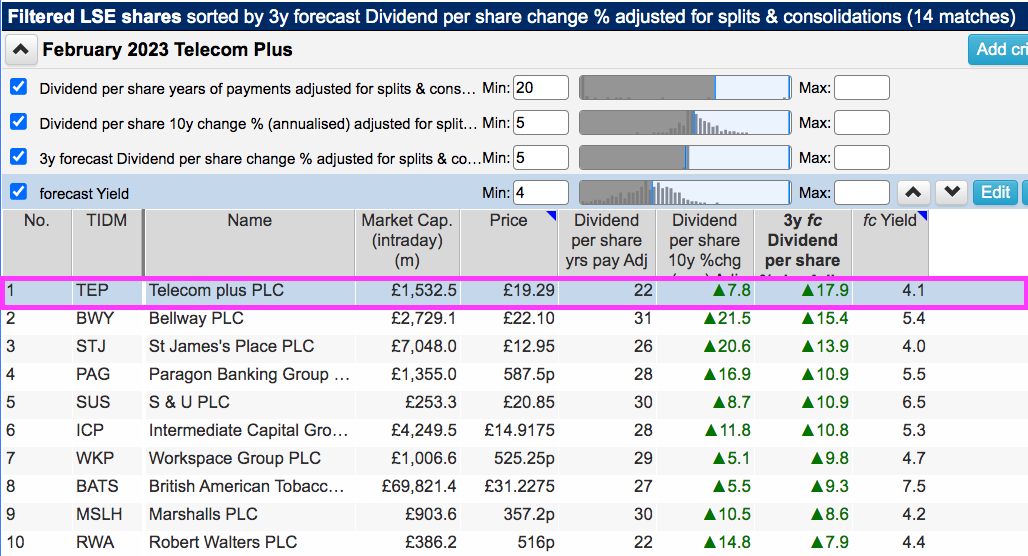Click the Add criteria button
The width and height of the screenshot is (1028, 556).
coord(998,49)
